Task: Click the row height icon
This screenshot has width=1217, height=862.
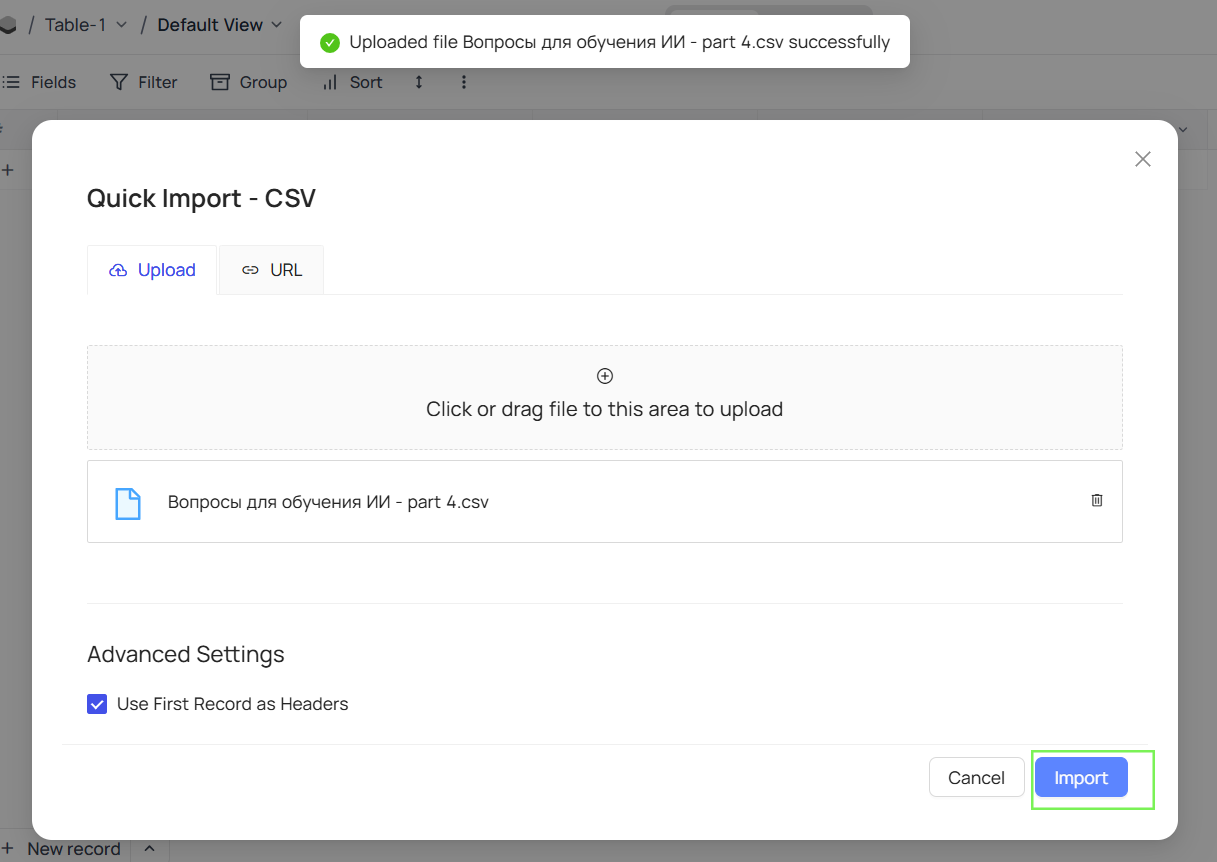Action: click(419, 82)
